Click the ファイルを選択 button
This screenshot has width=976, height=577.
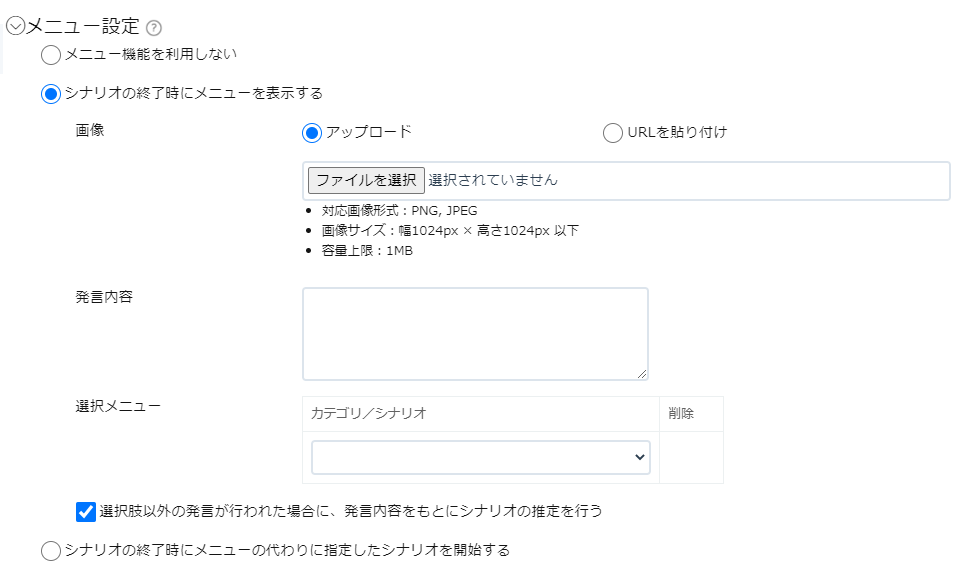point(366,181)
